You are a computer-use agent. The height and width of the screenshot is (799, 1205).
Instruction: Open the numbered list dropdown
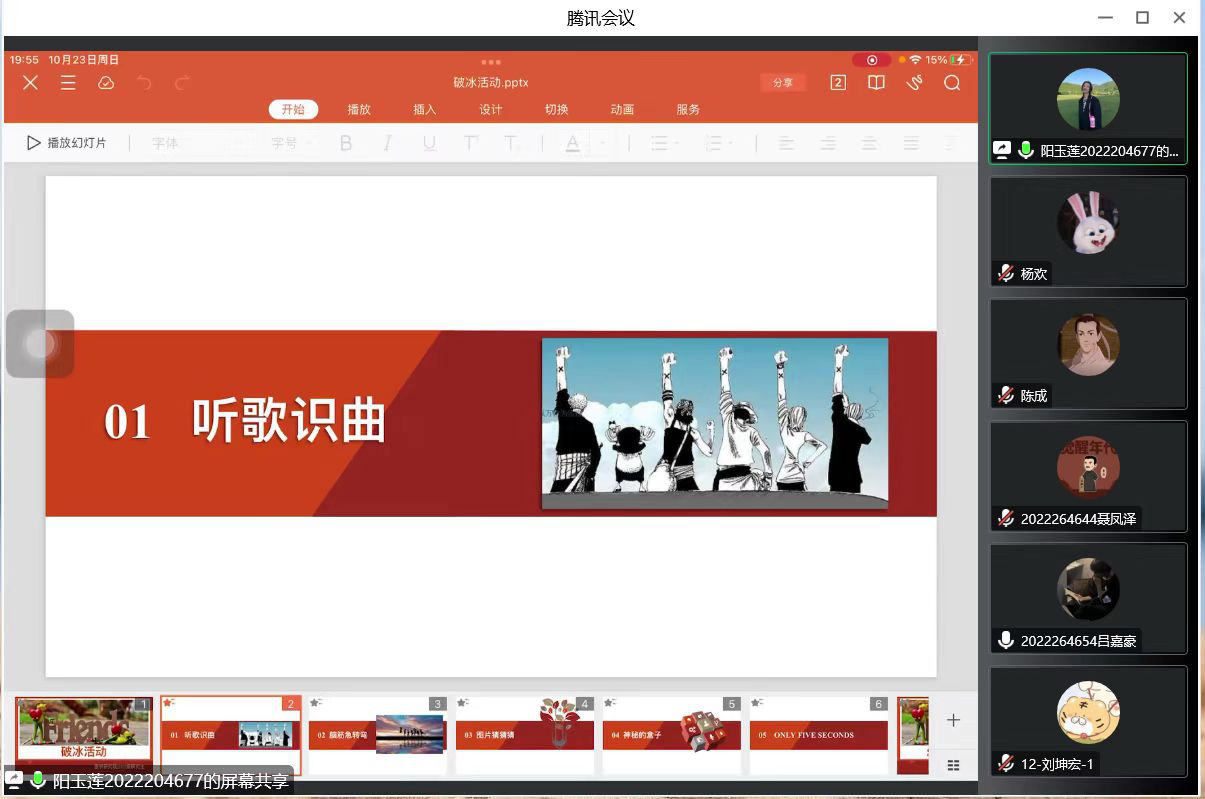pos(719,143)
